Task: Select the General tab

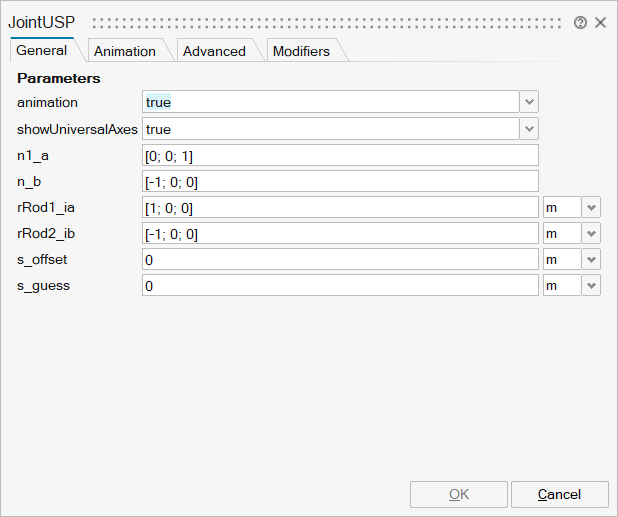Action: (42, 50)
